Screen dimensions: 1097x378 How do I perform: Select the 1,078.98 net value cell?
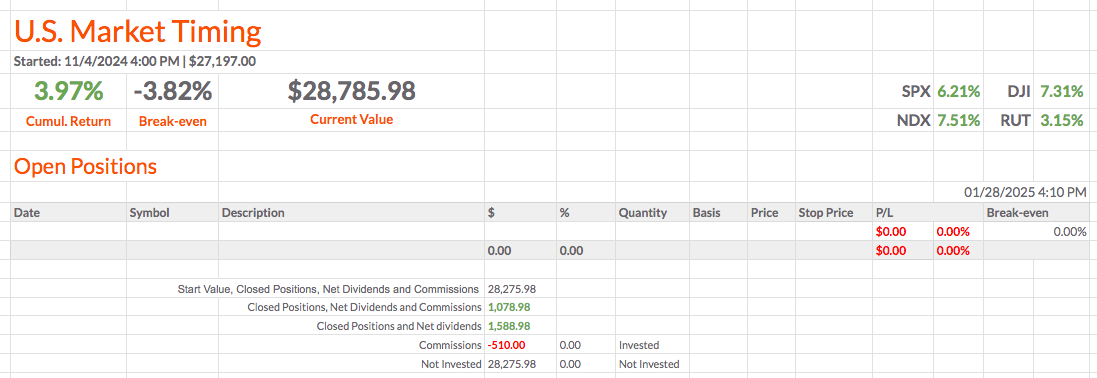(509, 307)
